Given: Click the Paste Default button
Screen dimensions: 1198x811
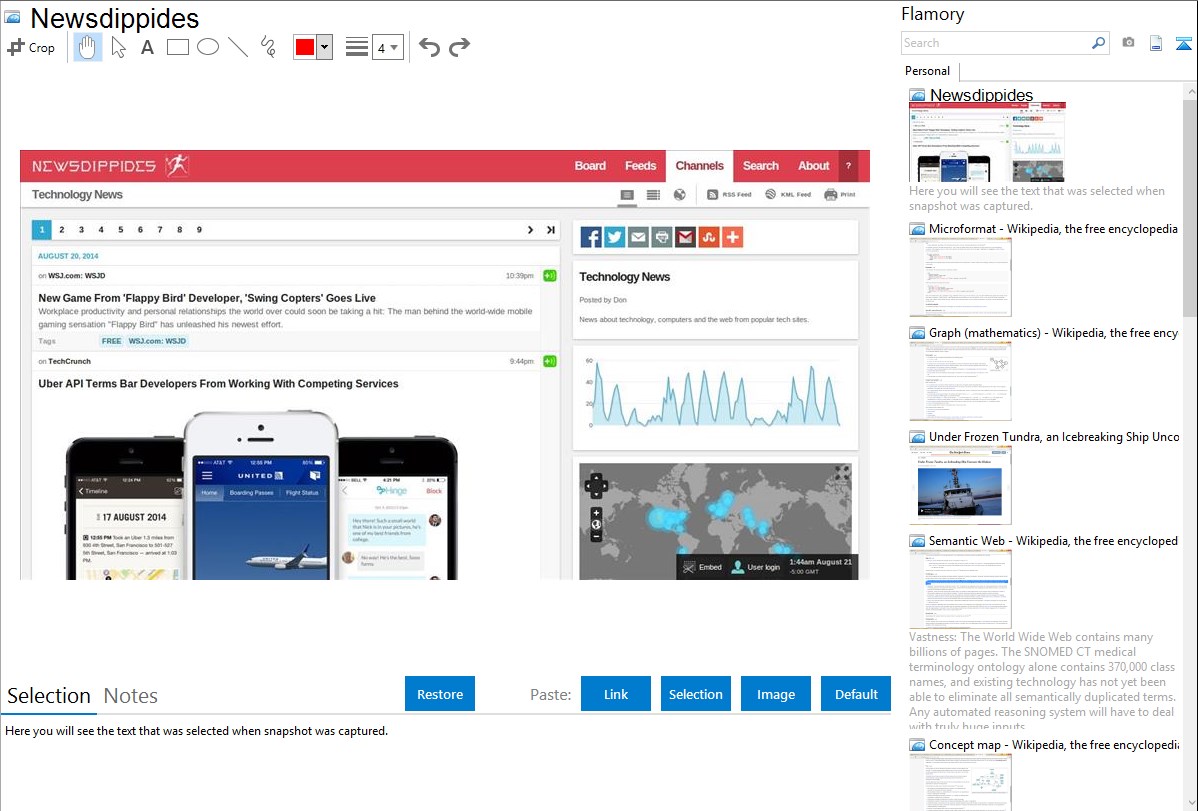Looking at the screenshot, I should (x=856, y=694).
